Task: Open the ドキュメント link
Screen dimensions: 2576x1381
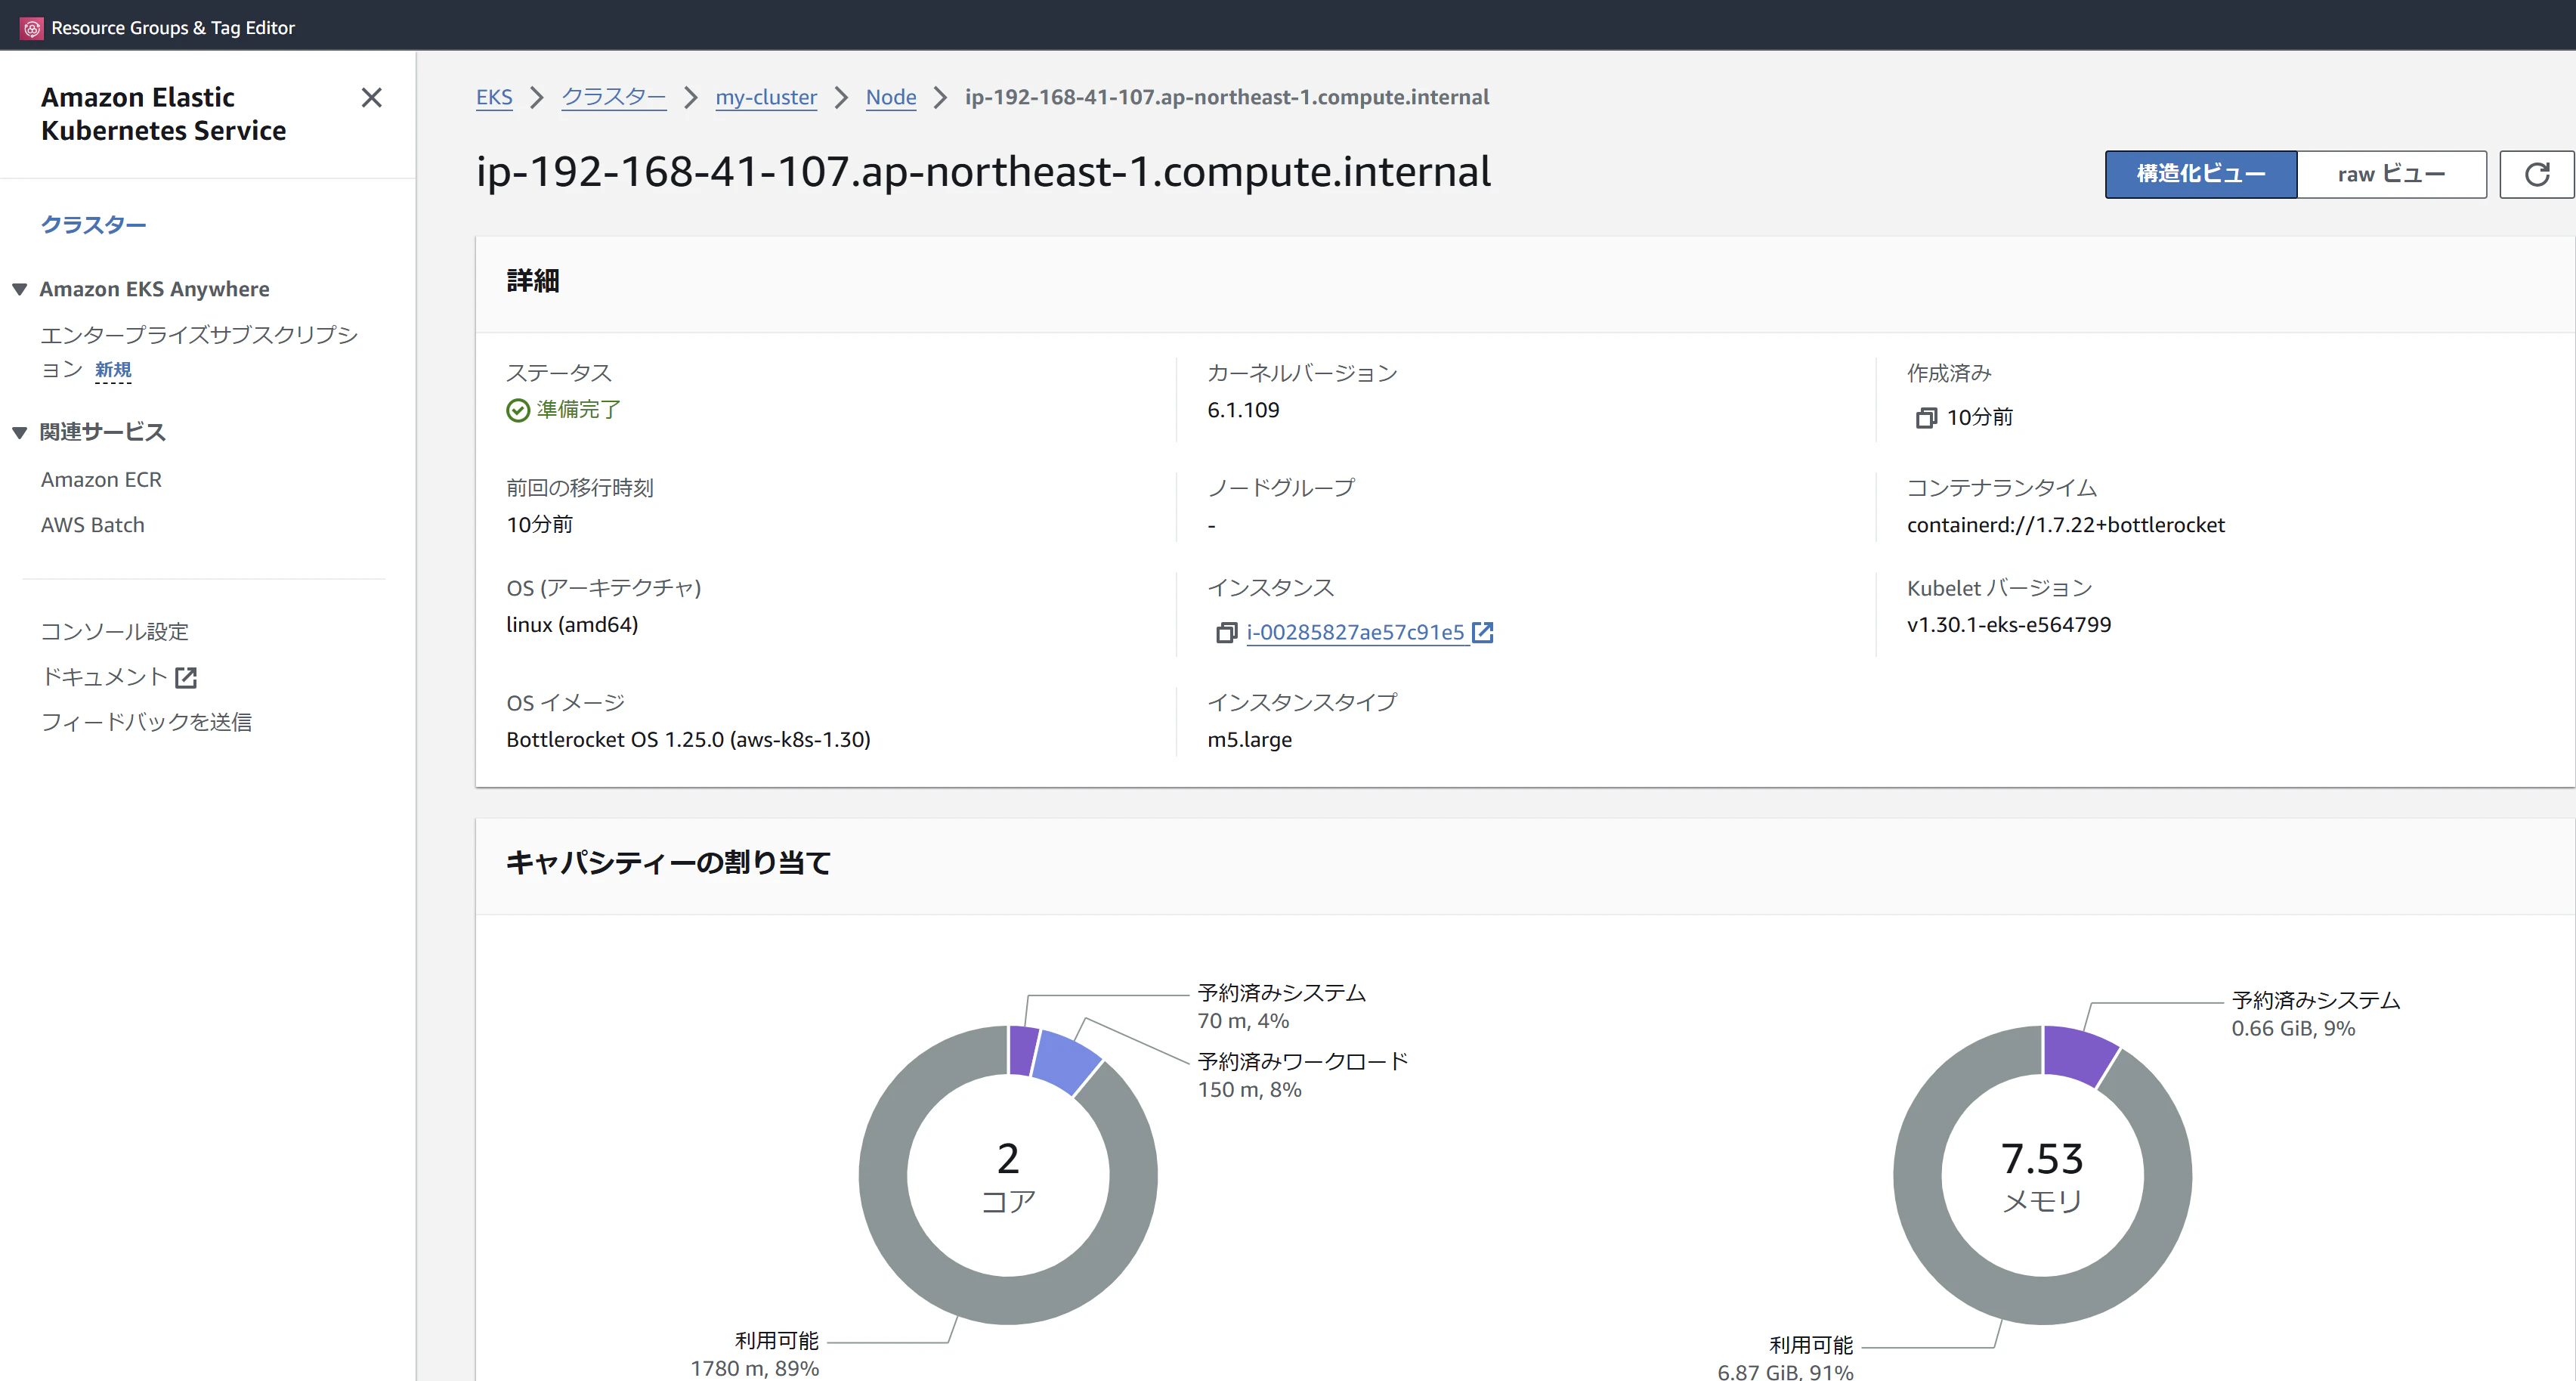Action: coord(104,677)
